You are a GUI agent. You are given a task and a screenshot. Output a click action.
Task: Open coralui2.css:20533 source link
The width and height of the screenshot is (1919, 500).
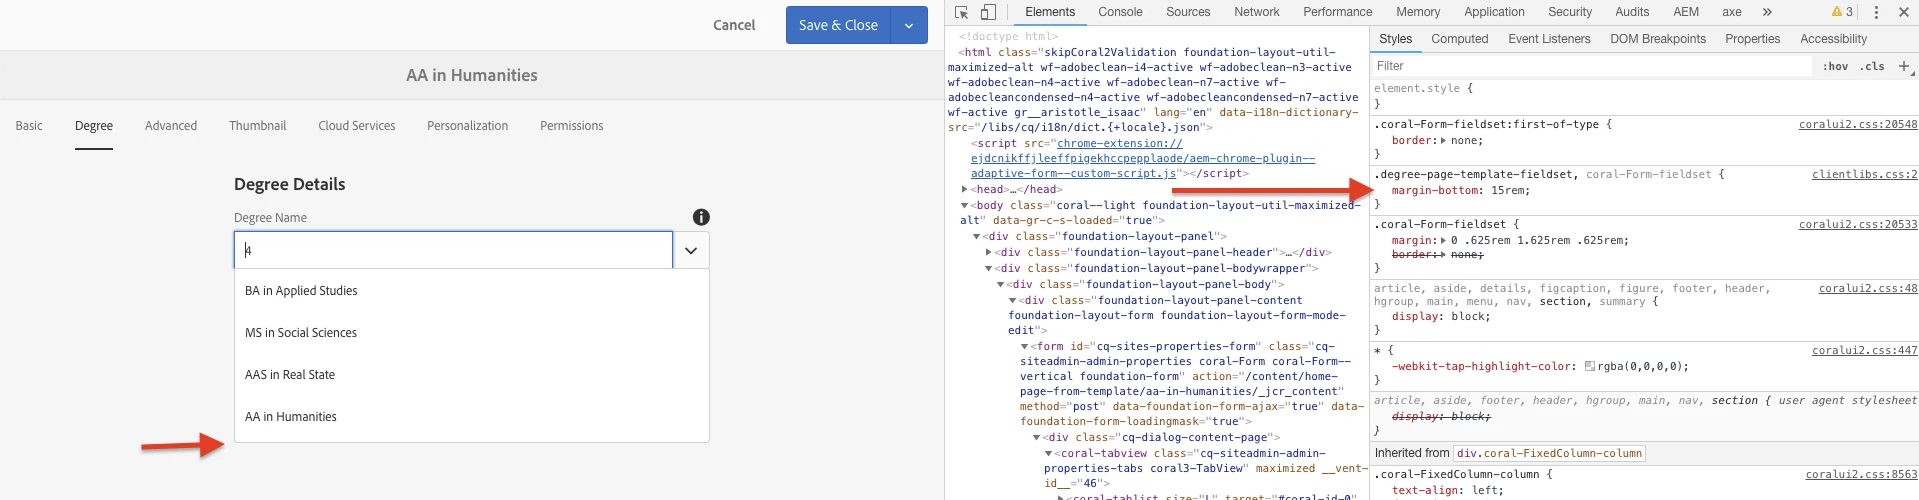[1858, 225]
